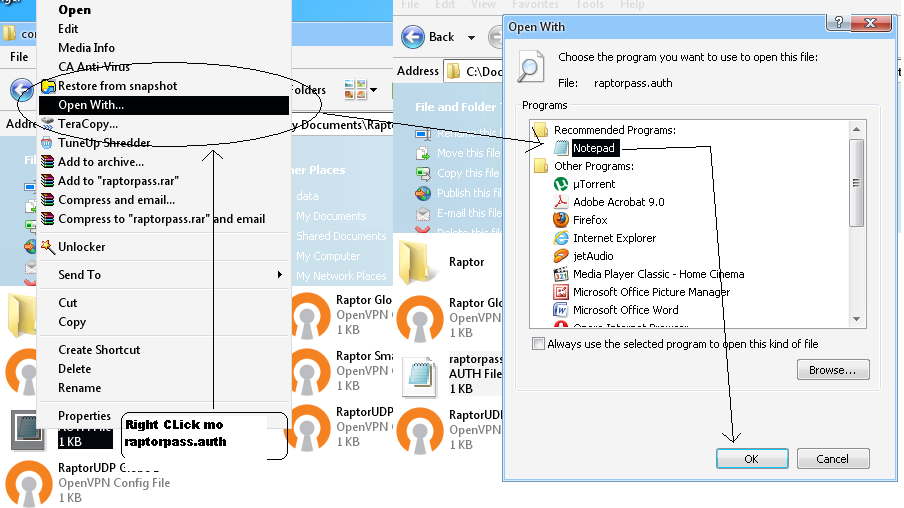This screenshot has width=904, height=508.
Task: Select Microsoft Office Picture Manager icon
Action: [x=561, y=292]
